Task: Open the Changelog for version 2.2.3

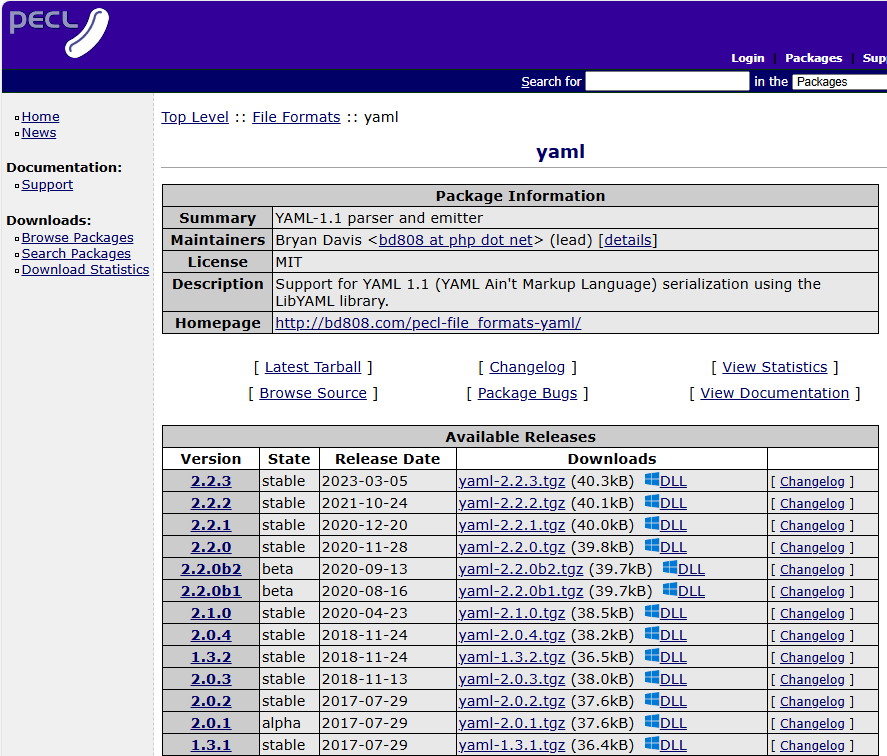Action: [812, 482]
